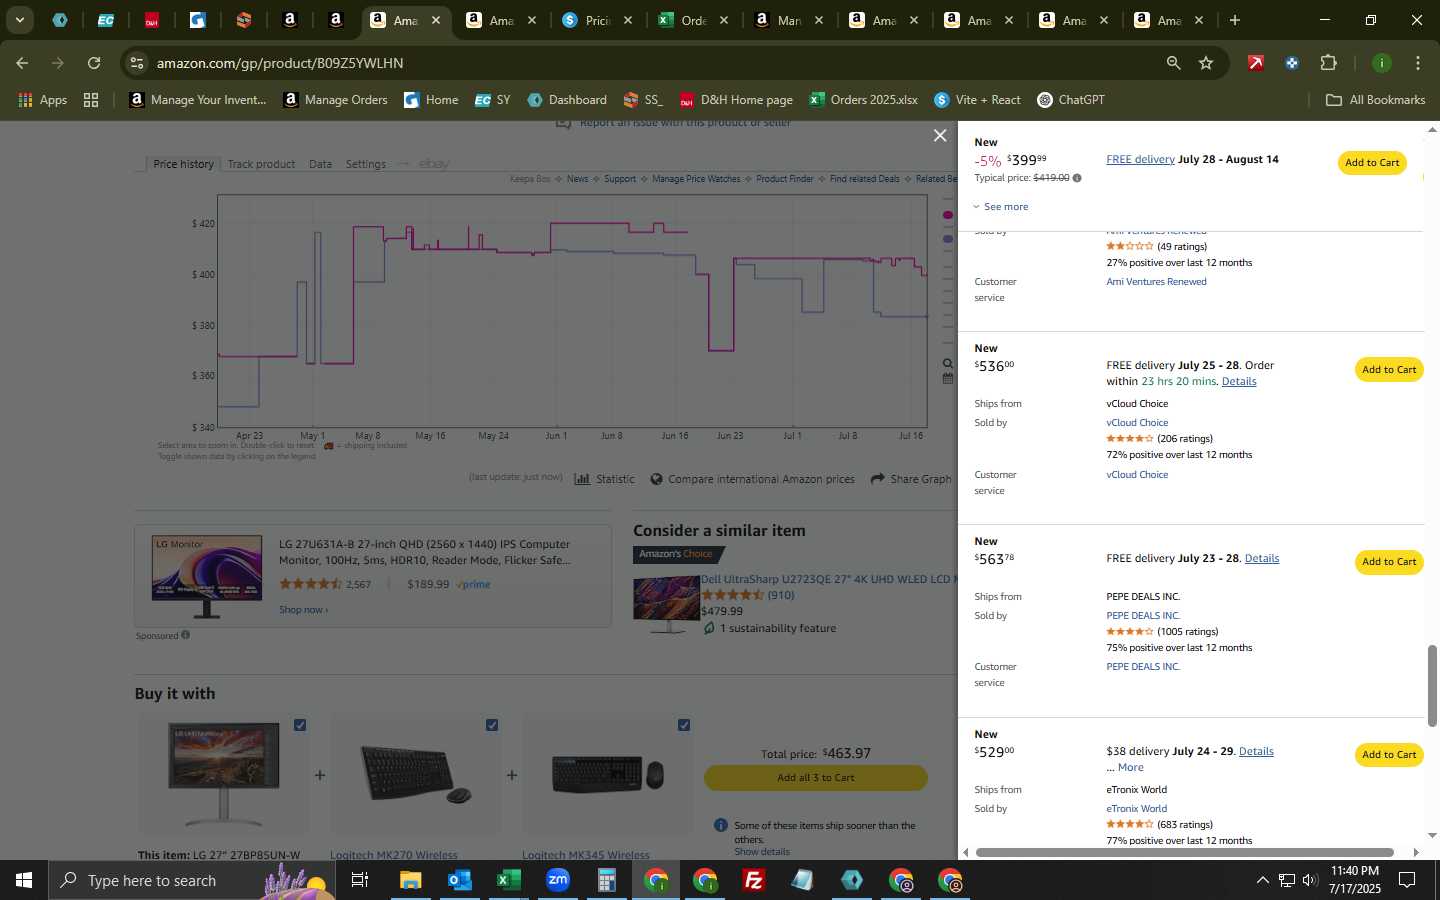
Task: Click the Windows taskbar search box
Action: tap(190, 880)
